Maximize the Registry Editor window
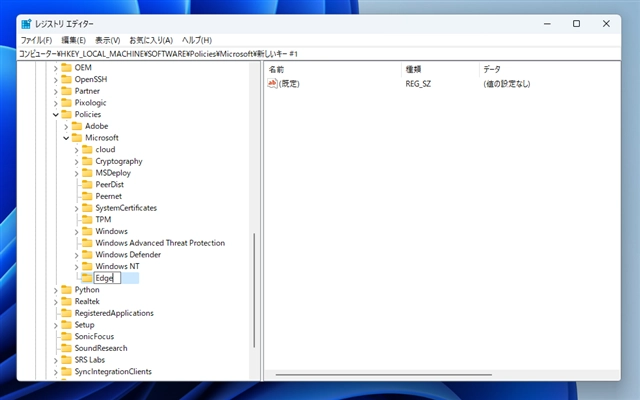 [576, 24]
